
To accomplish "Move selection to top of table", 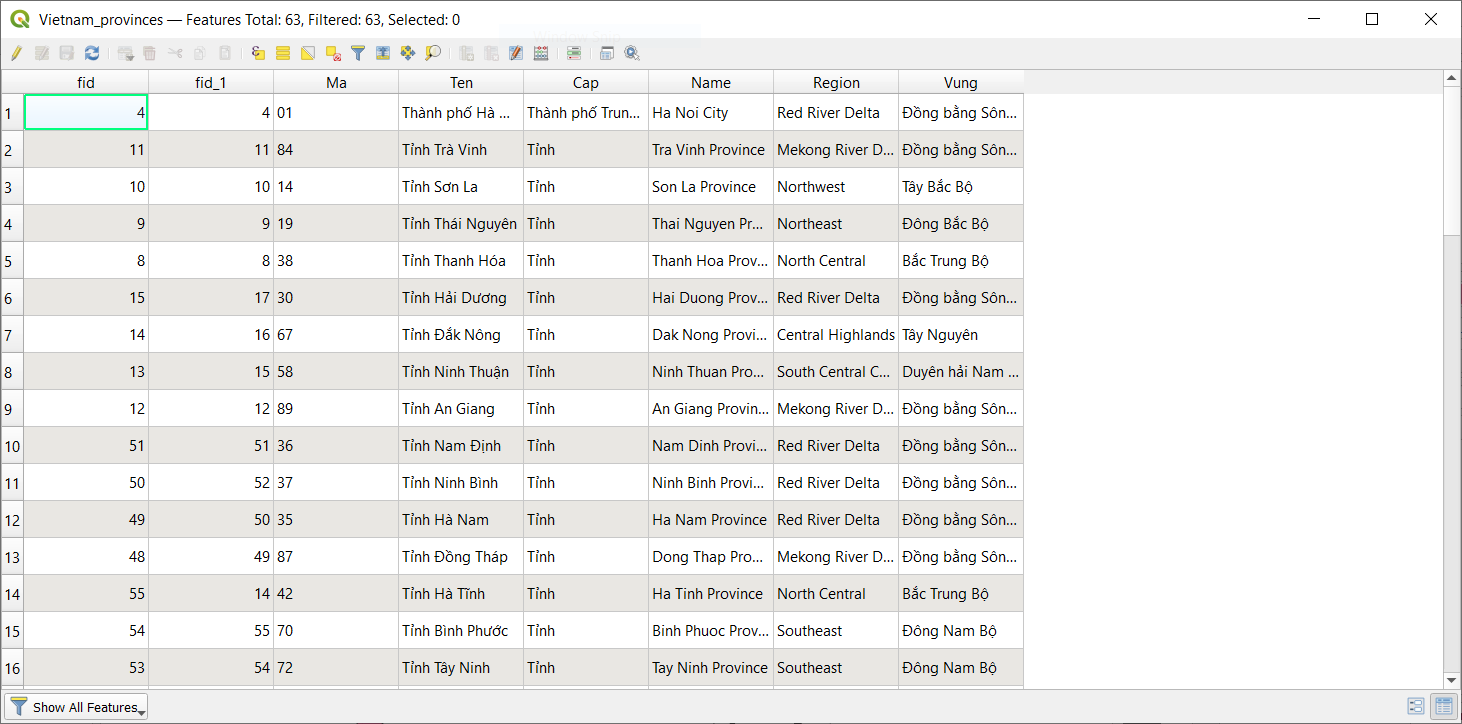I will point(383,53).
